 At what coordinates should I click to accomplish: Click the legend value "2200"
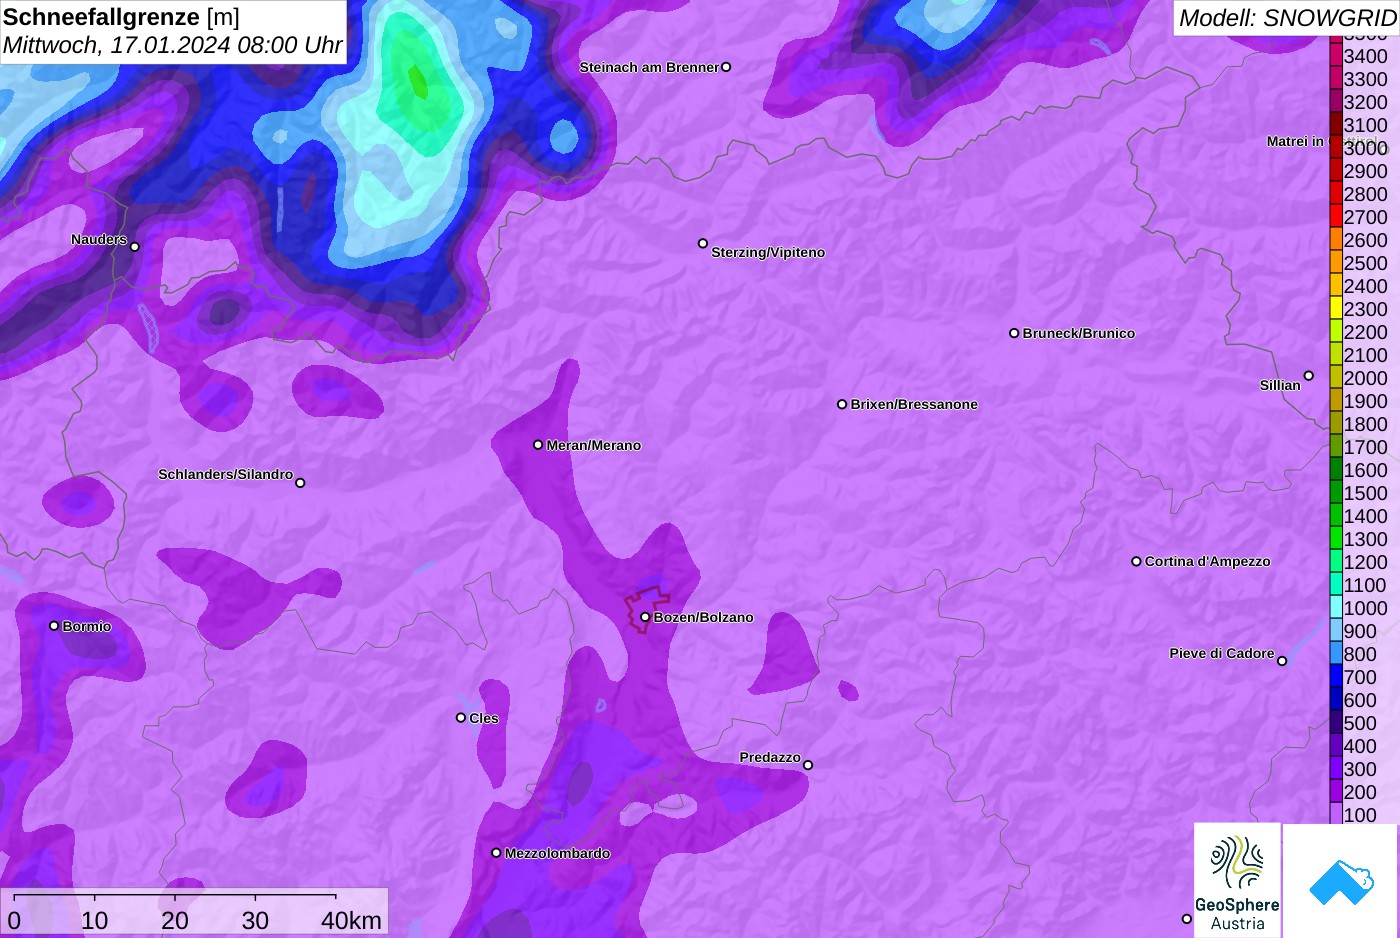click(1365, 332)
